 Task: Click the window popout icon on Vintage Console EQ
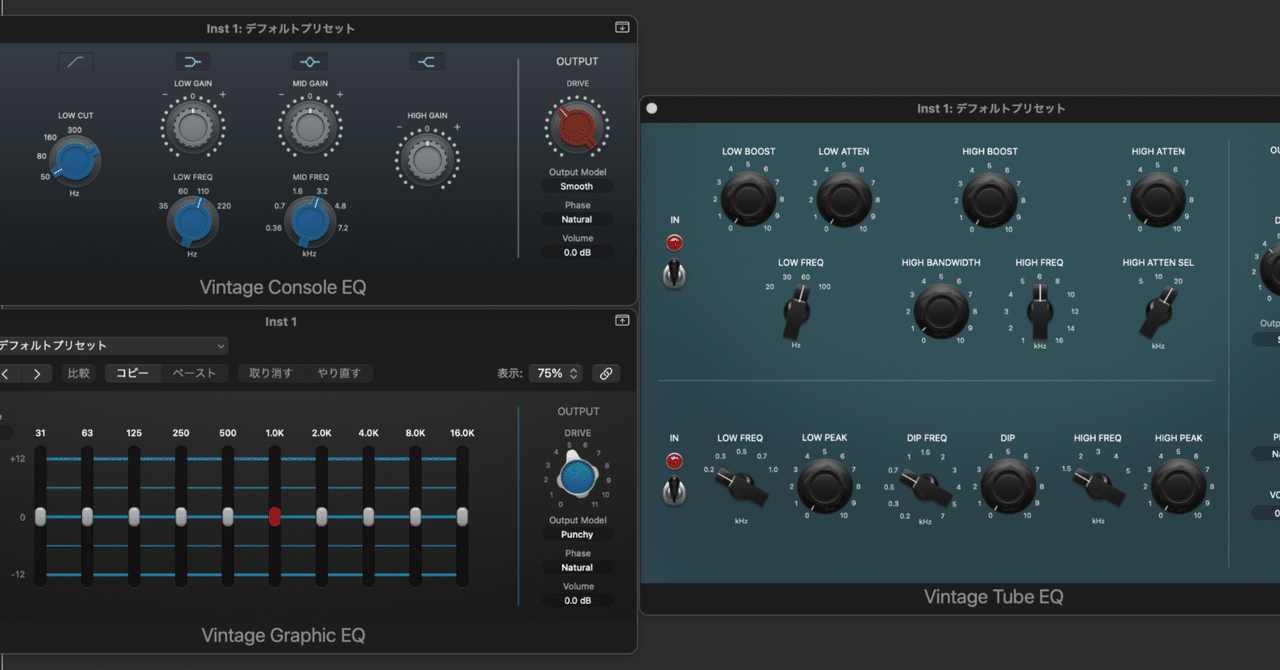pyautogui.click(x=621, y=29)
